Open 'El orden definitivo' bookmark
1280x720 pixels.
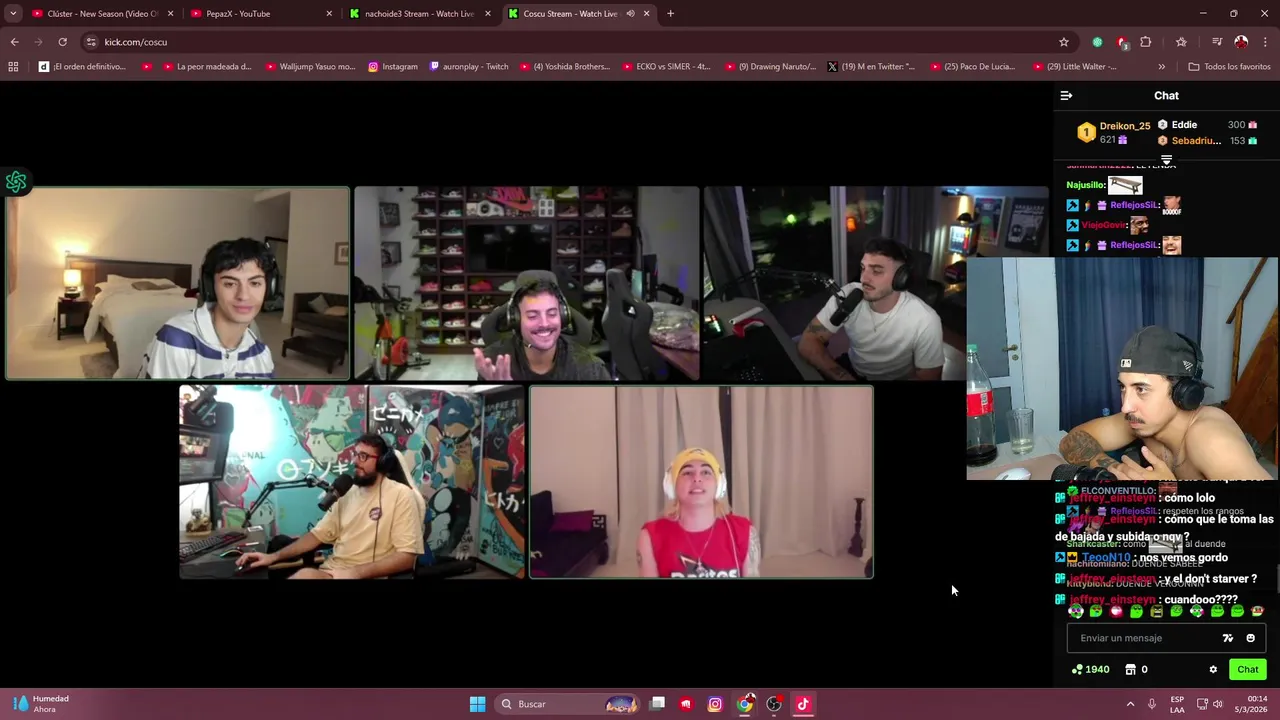(82, 67)
